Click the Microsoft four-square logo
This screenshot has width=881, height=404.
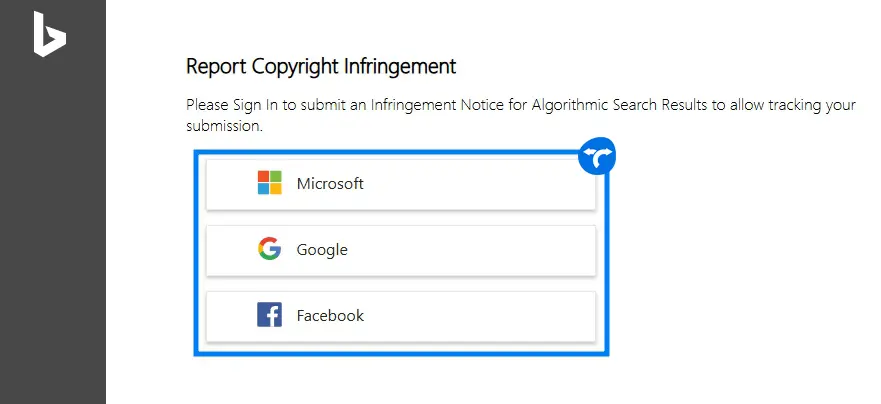point(270,183)
